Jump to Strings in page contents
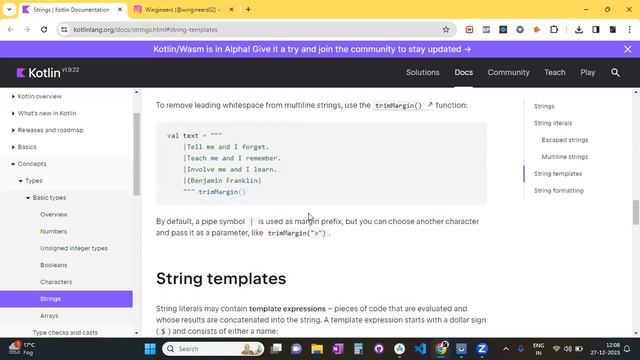 pos(544,106)
